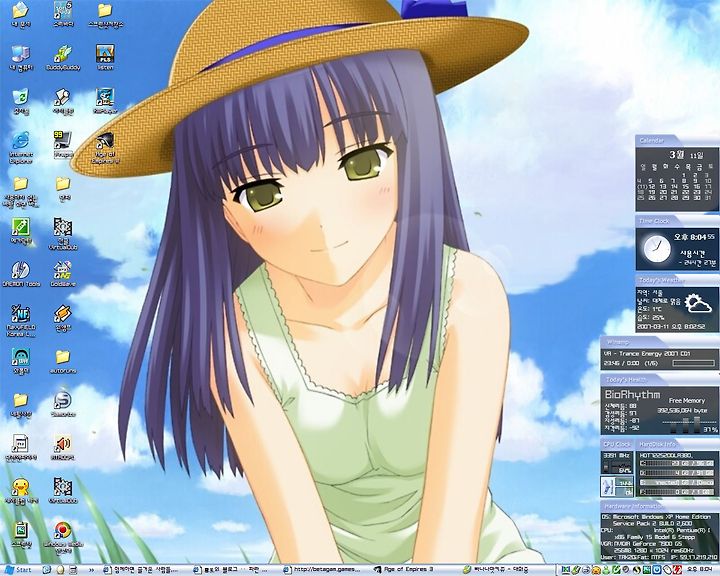Click the Today's Weather panel header

click(660, 280)
